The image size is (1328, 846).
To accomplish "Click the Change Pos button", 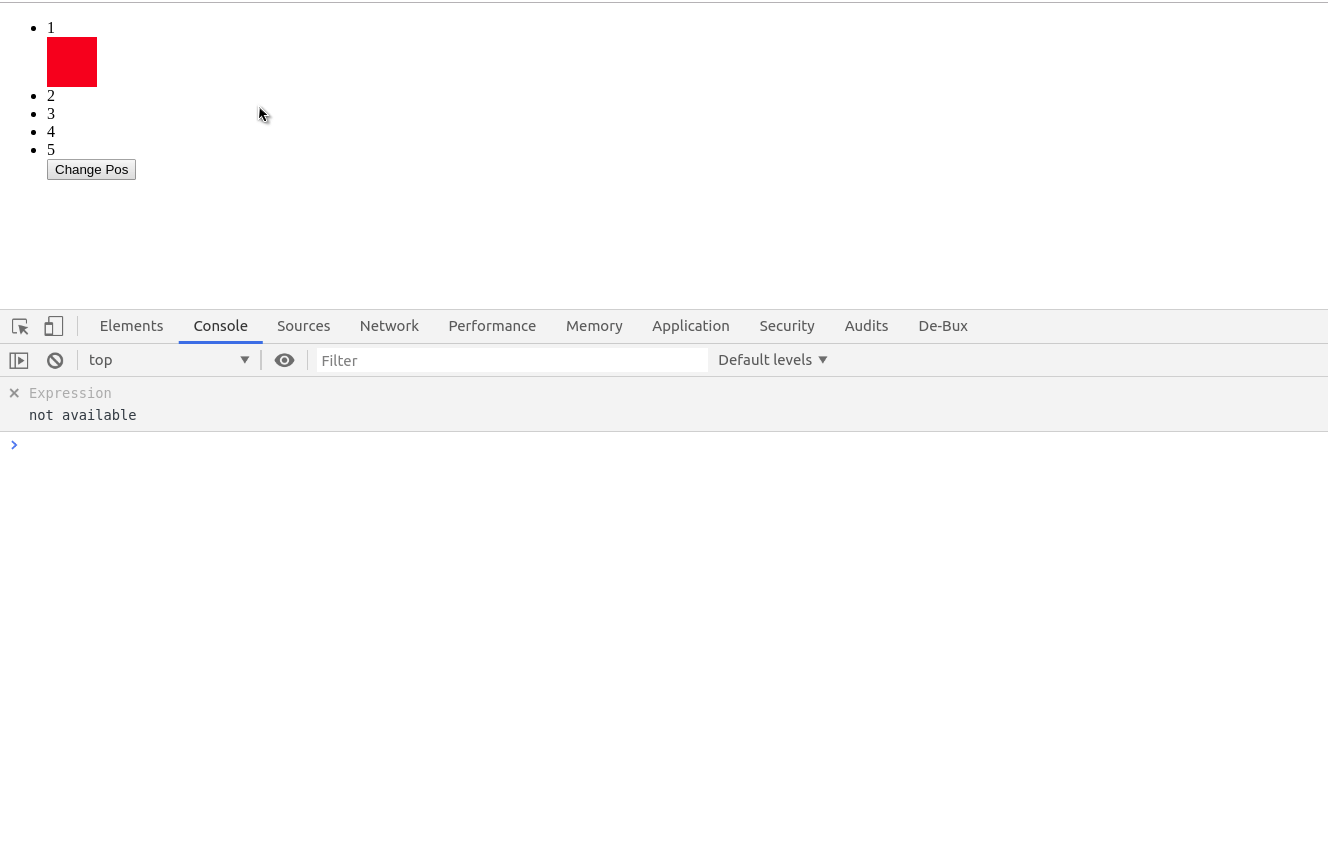I will [x=91, y=170].
